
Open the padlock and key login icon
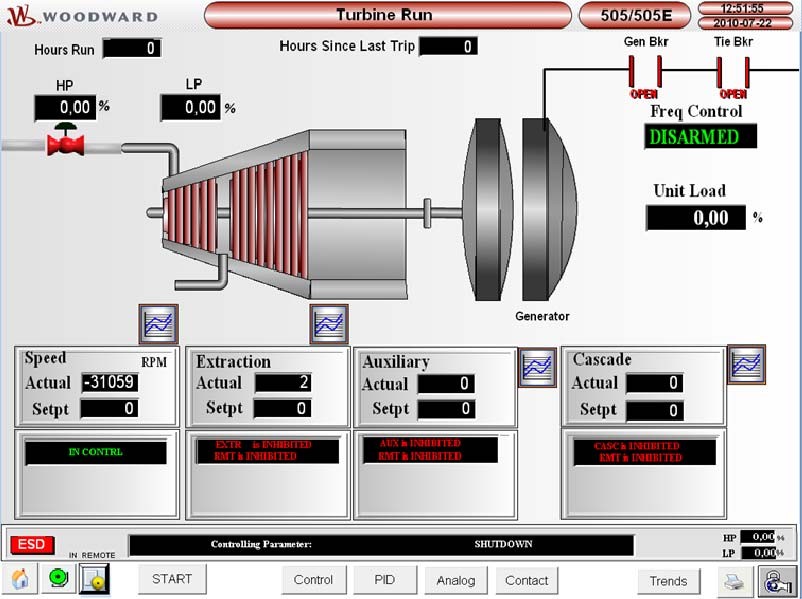[x=777, y=582]
